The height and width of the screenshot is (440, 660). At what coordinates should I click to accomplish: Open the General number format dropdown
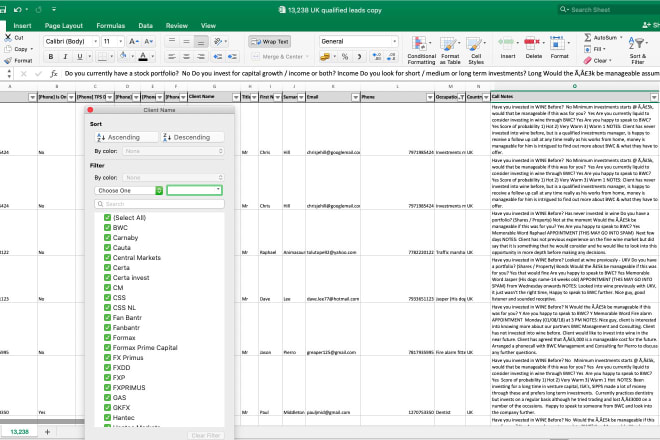point(394,41)
